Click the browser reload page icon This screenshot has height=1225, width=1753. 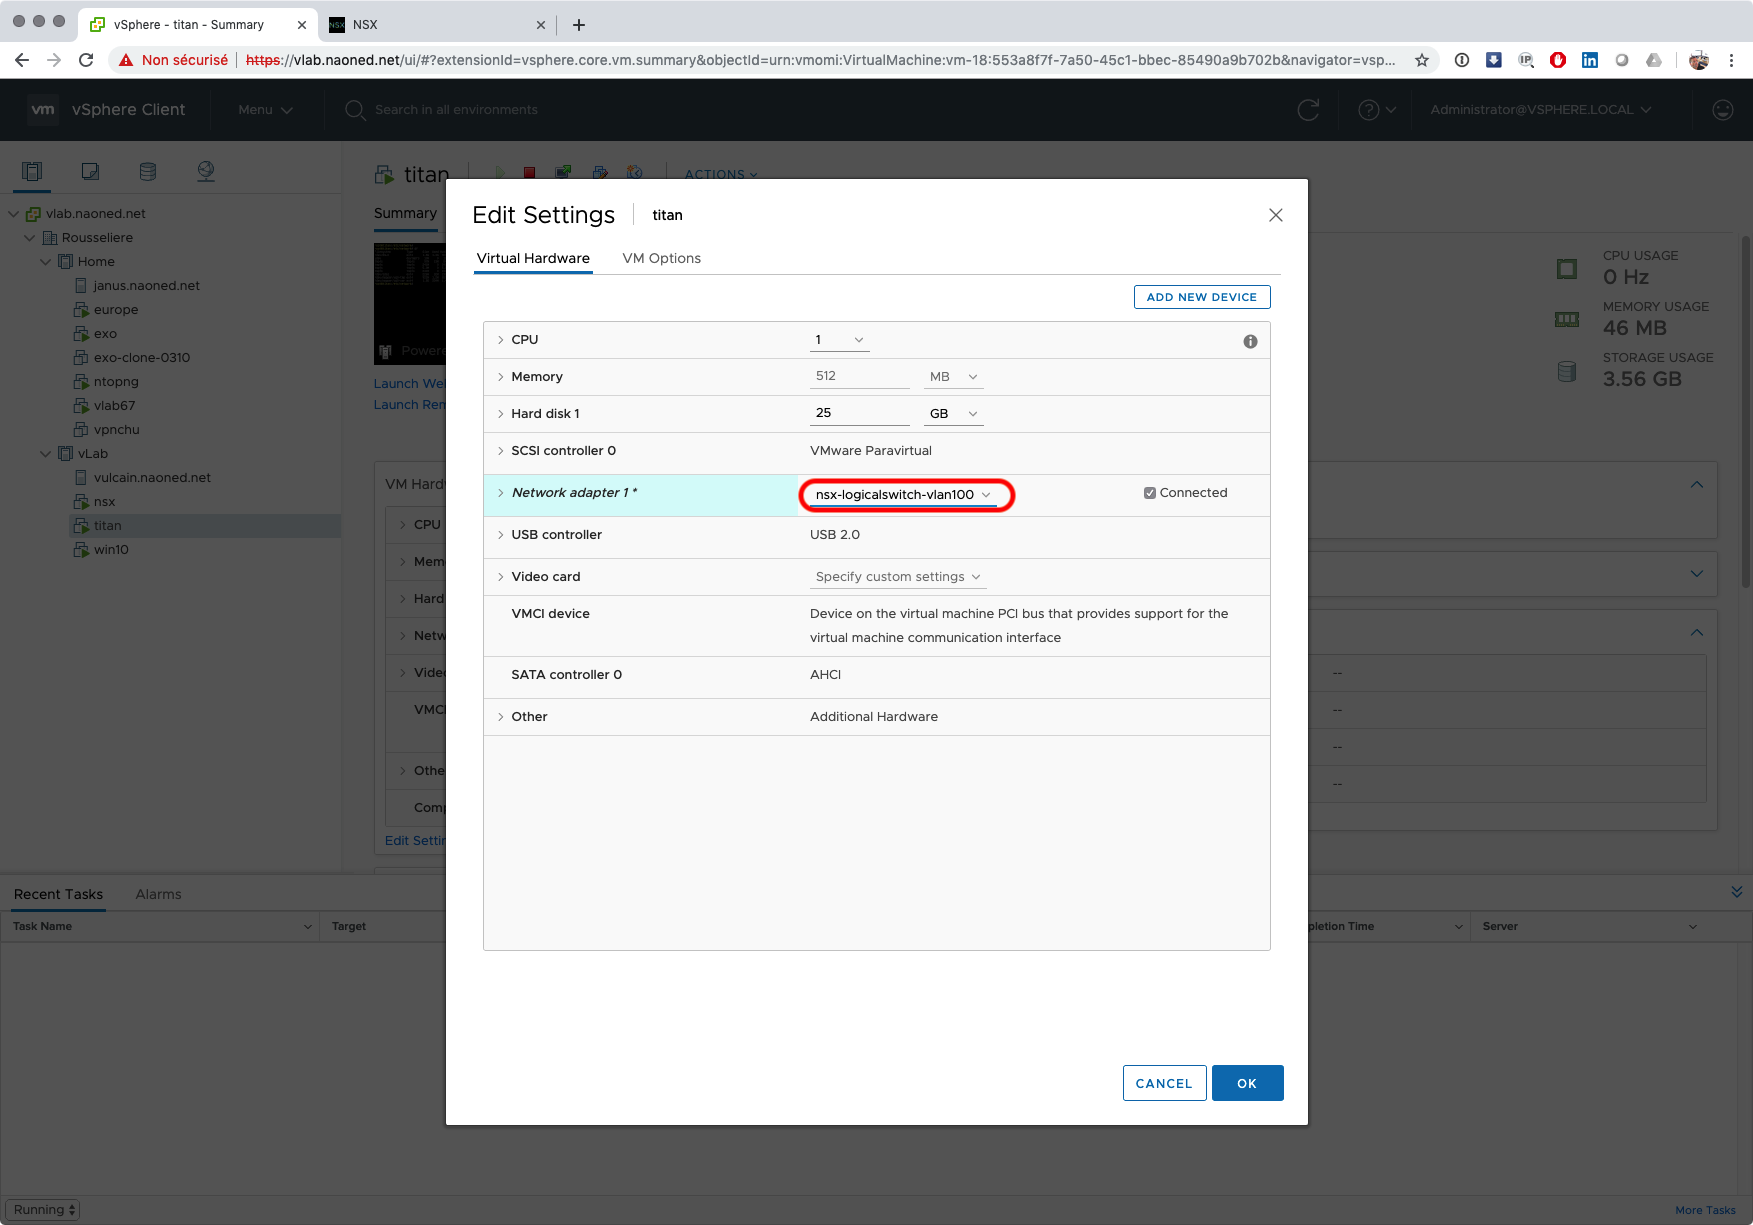(86, 60)
